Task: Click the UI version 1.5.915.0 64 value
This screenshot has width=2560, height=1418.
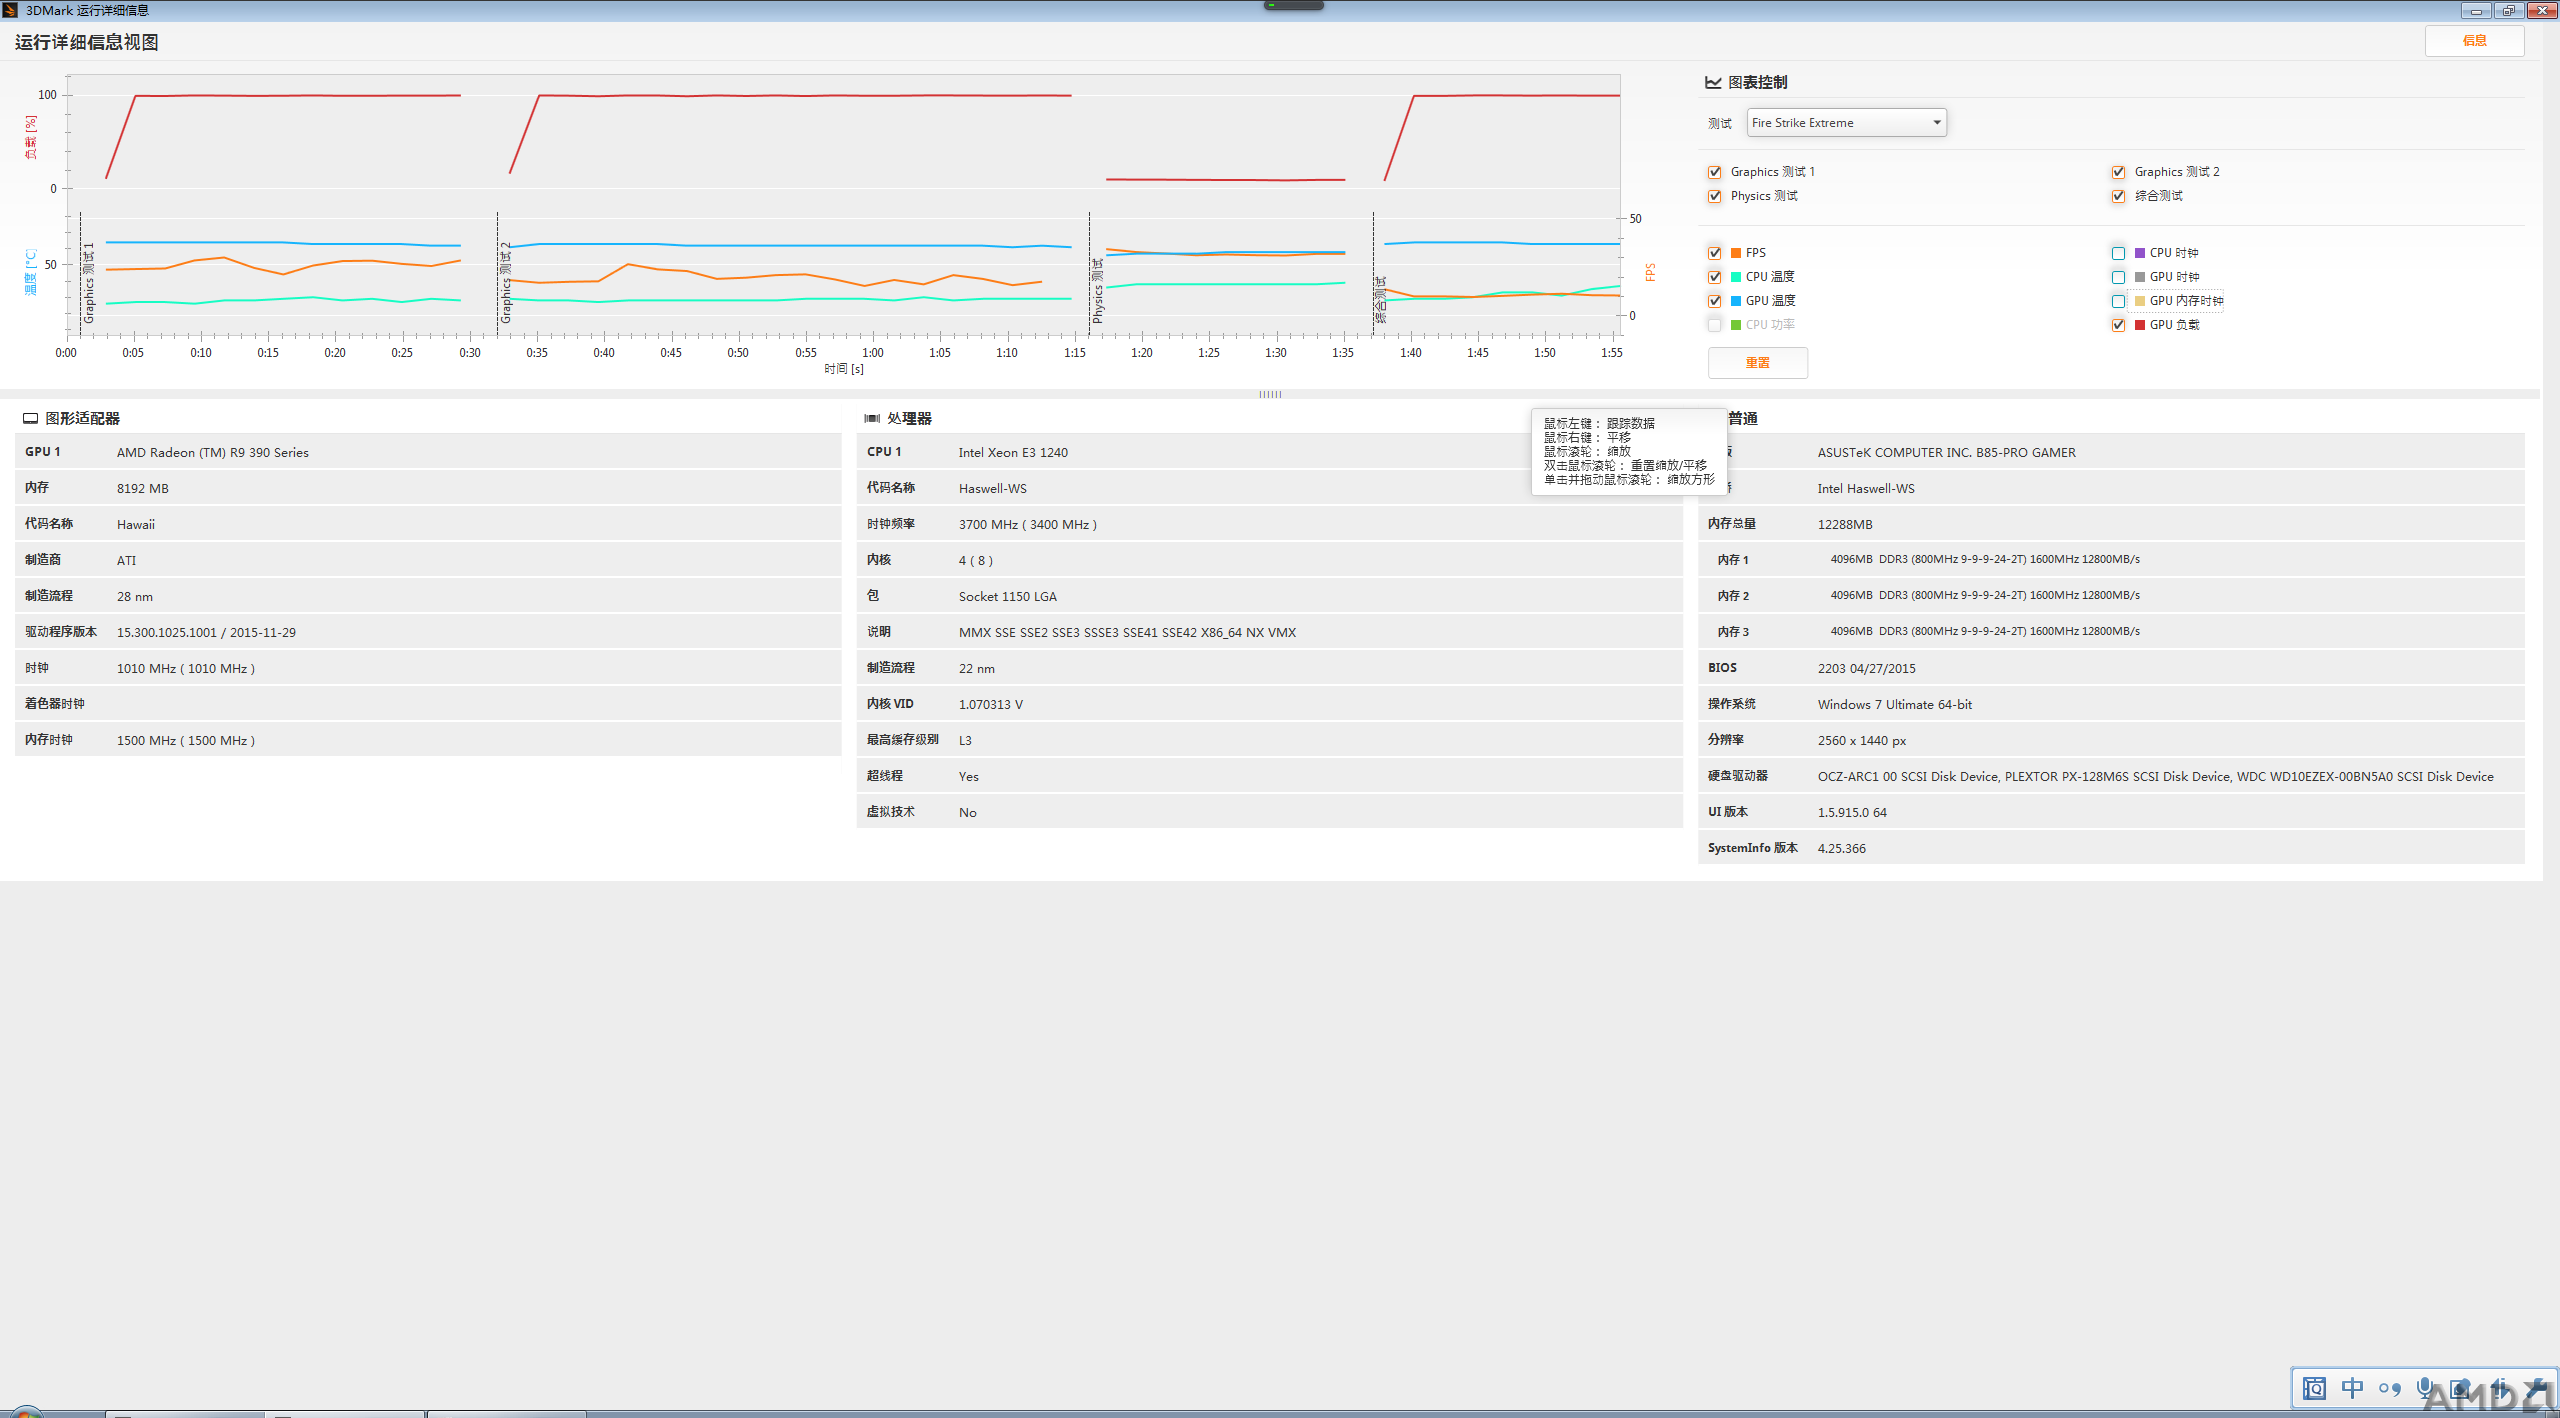Action: [x=1852, y=813]
